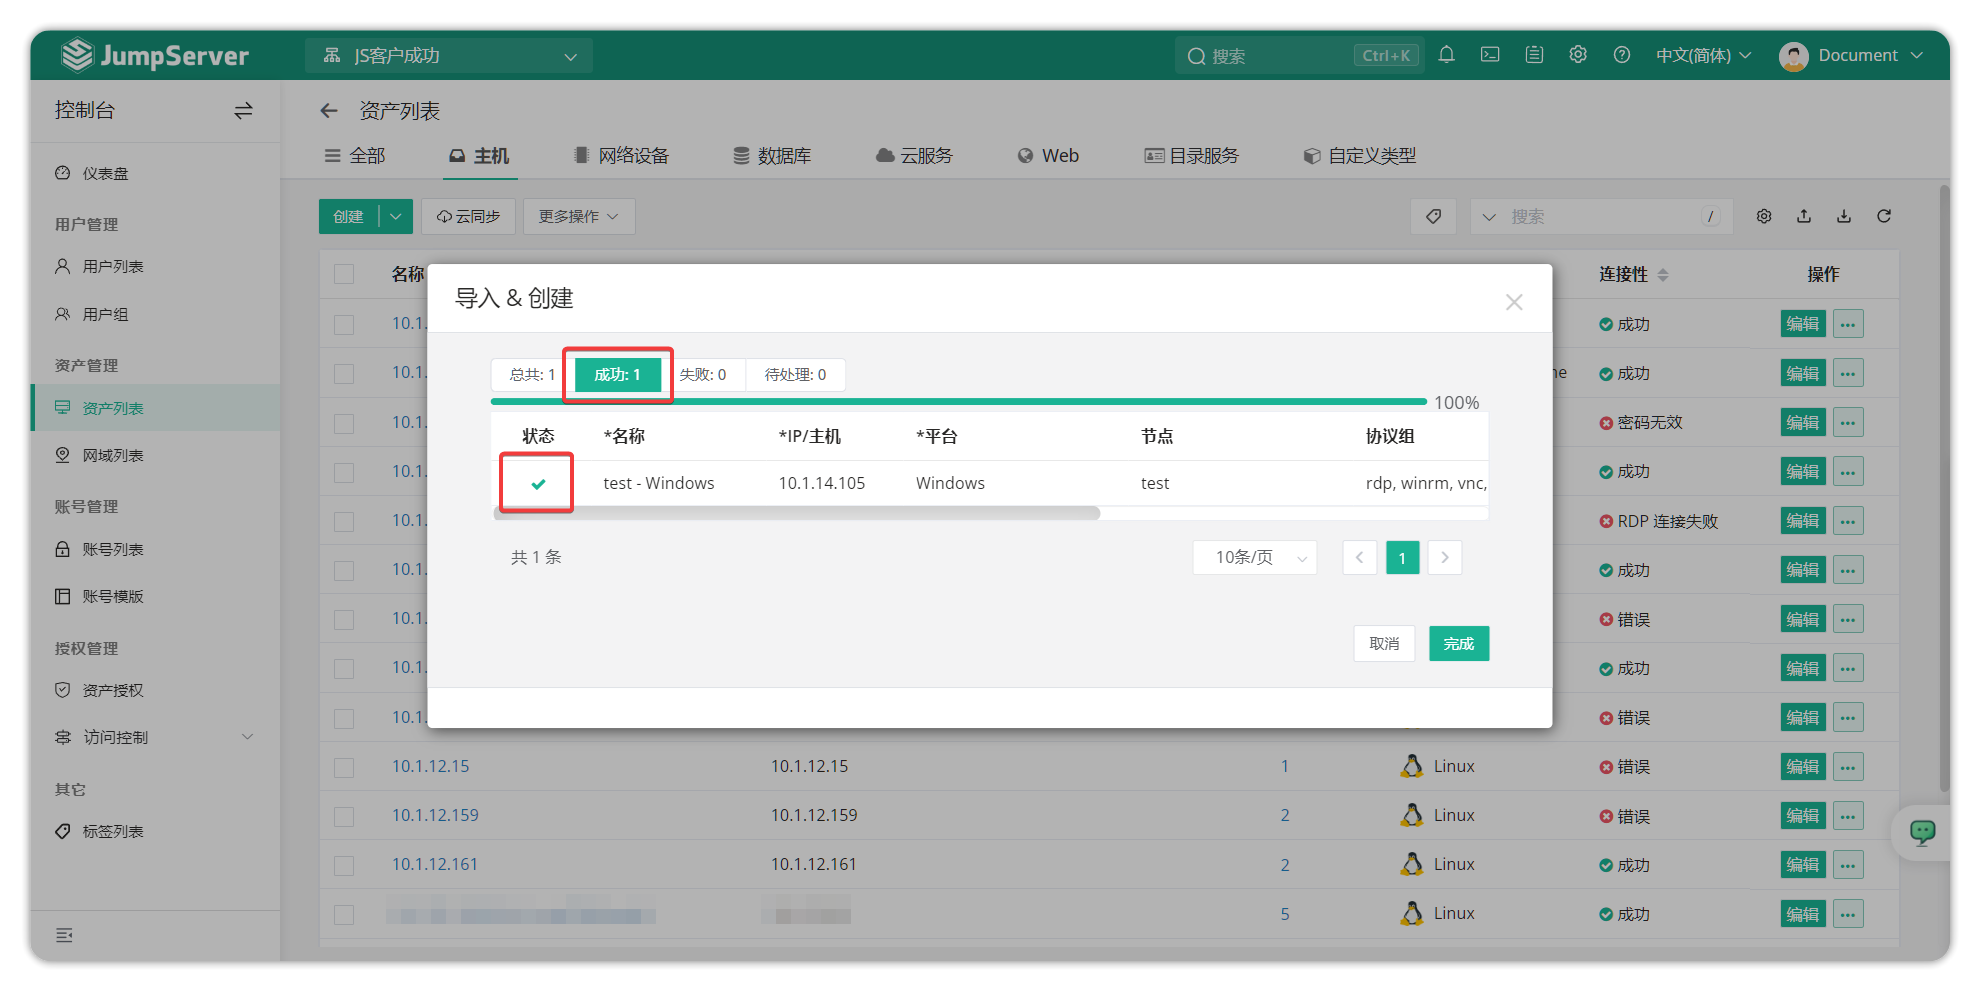
Task: Check the checkbox for asset 10.1.12.15
Action: click(344, 767)
